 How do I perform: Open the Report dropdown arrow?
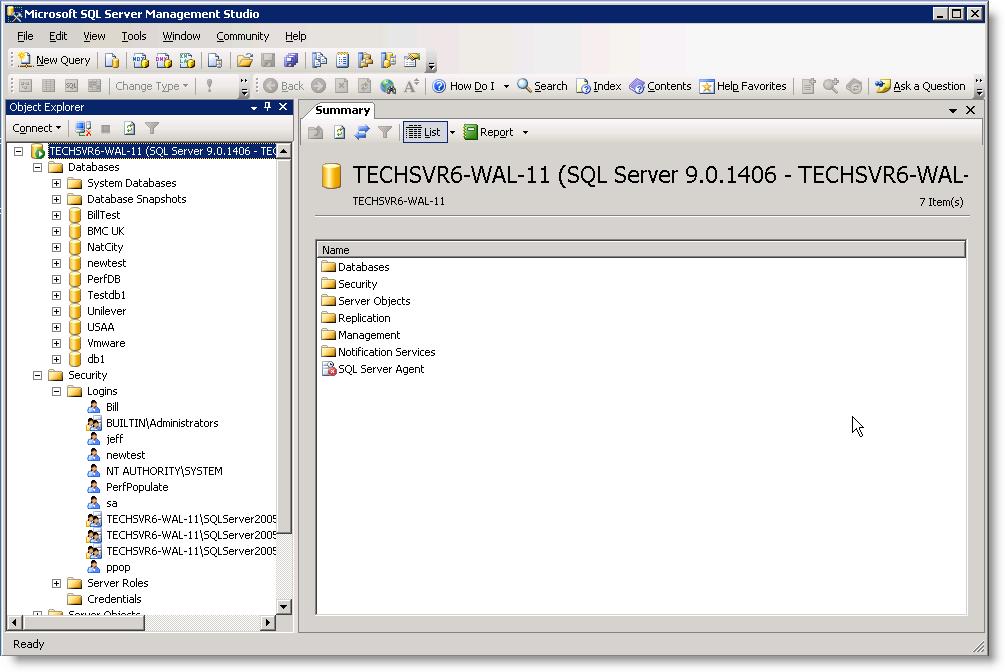[526, 132]
